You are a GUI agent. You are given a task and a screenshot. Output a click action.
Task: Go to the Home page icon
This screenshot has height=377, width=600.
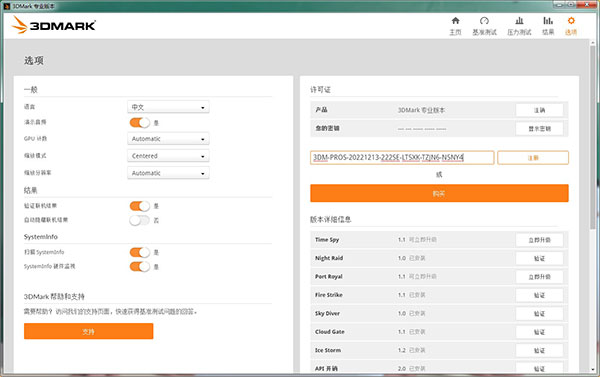455,21
